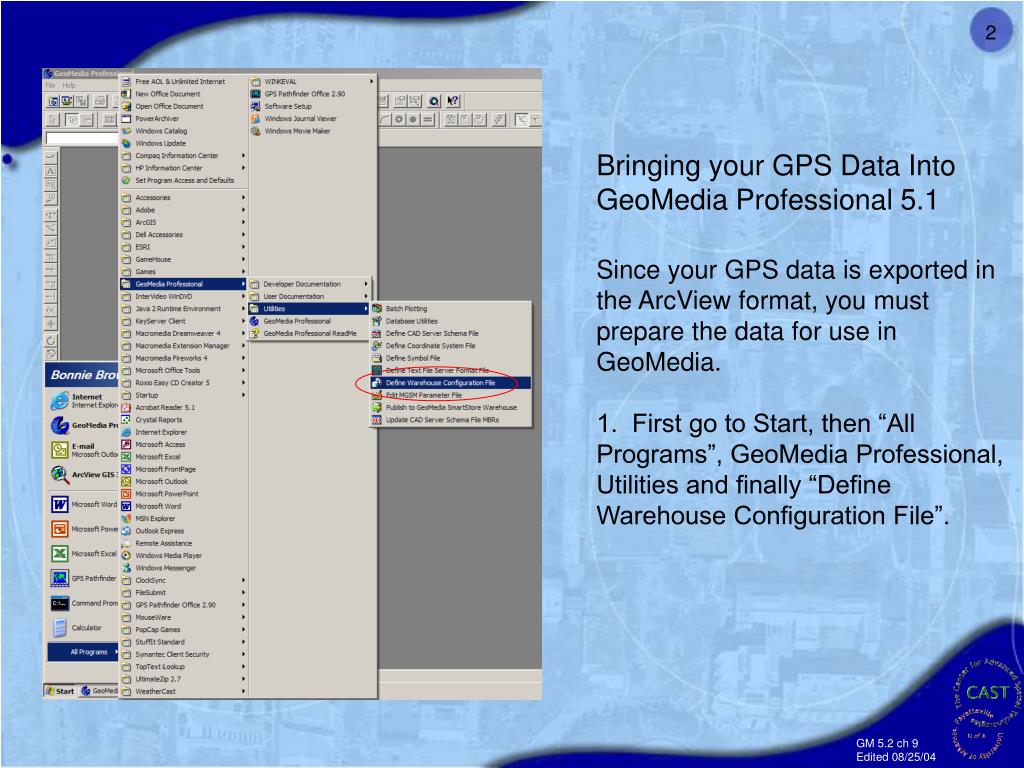Click the Batch Plotting icon

[x=377, y=308]
